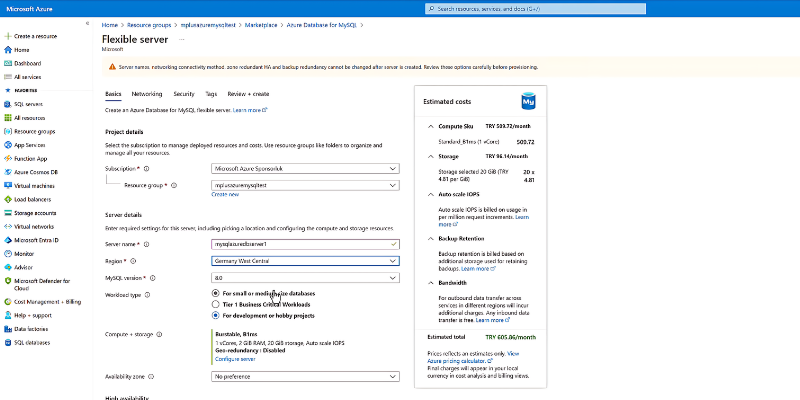This screenshot has width=800, height=400.
Task: Switch to the Security tab
Action: tap(184, 94)
